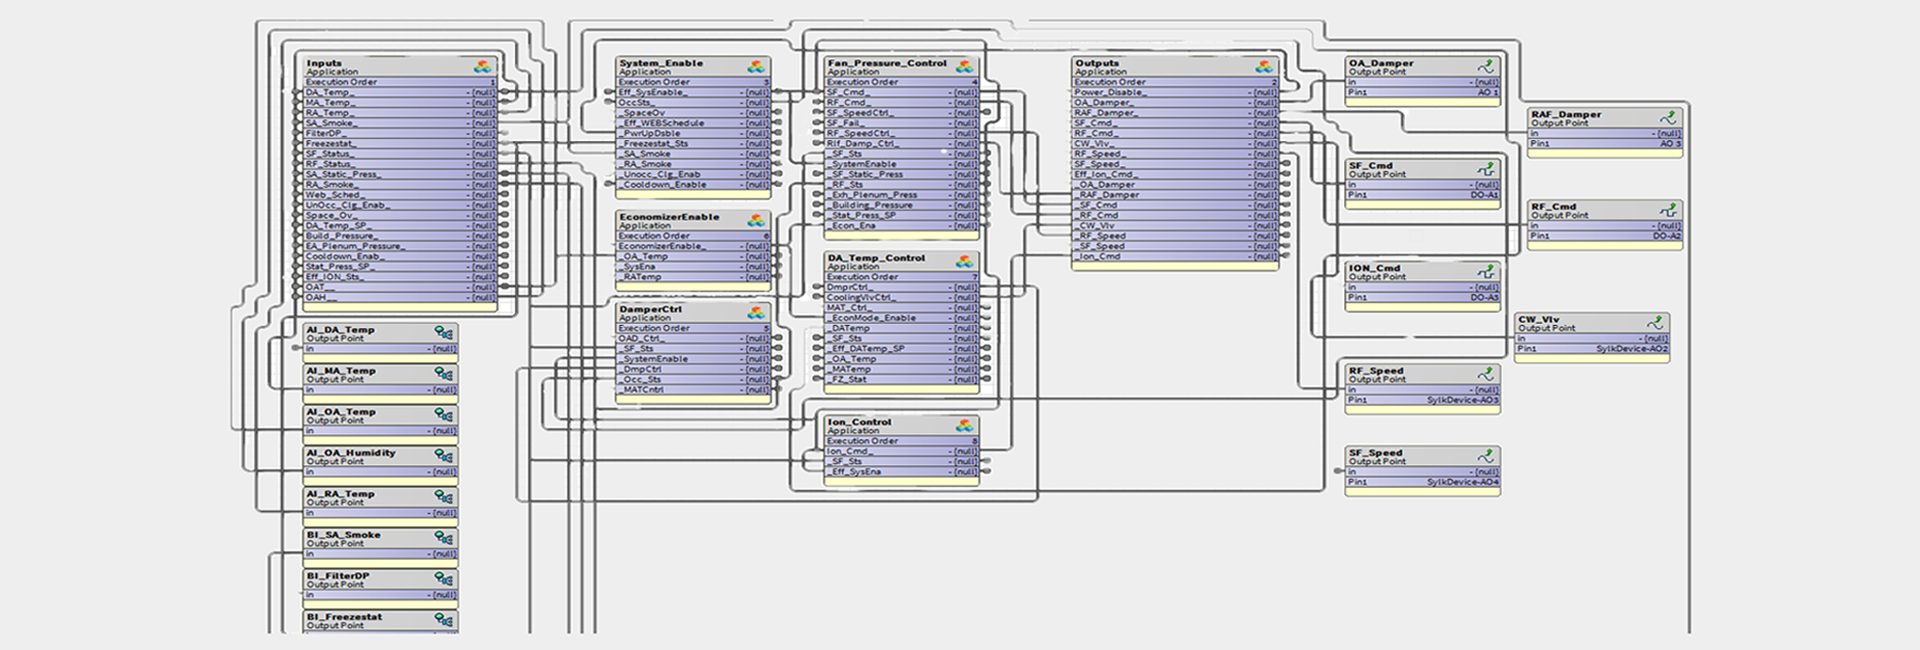
Task: Click the SF_Cmd digital output icon
Action: (1486, 170)
